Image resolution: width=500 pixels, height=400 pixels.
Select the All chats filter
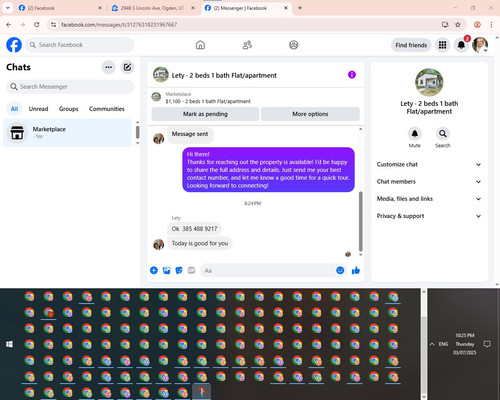click(14, 109)
